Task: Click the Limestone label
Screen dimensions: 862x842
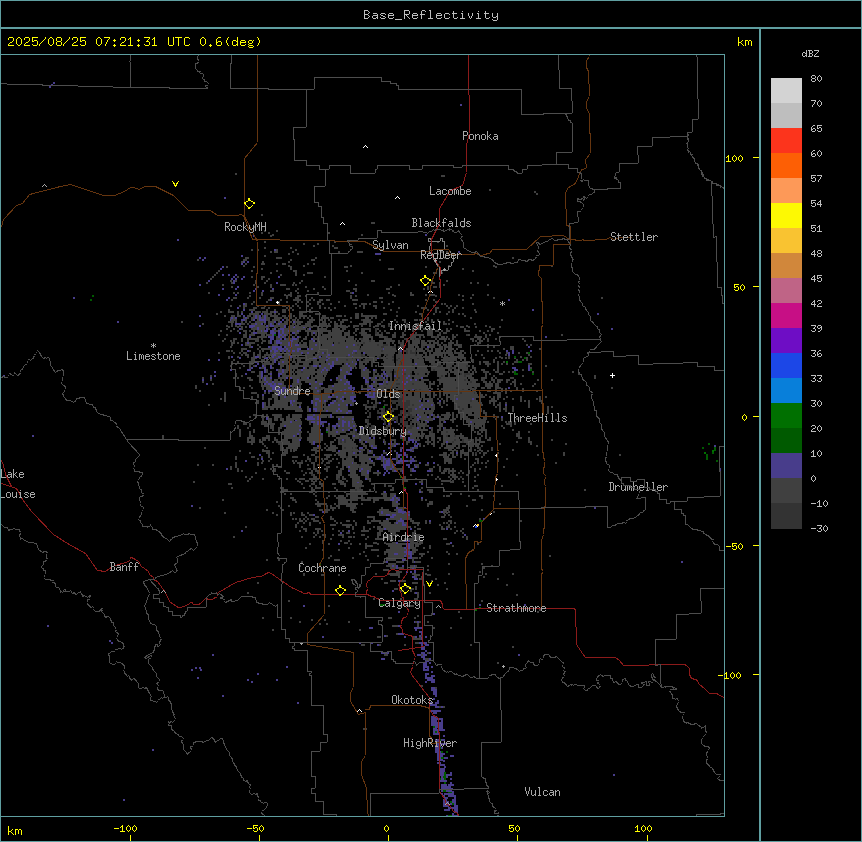Action: point(153,356)
